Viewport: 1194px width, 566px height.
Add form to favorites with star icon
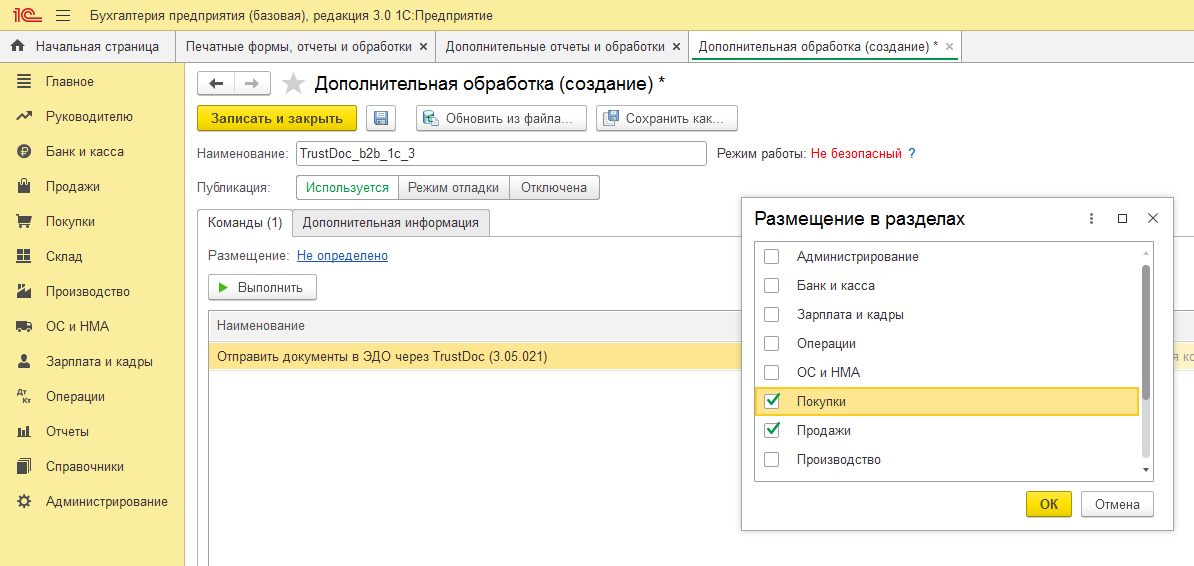293,84
